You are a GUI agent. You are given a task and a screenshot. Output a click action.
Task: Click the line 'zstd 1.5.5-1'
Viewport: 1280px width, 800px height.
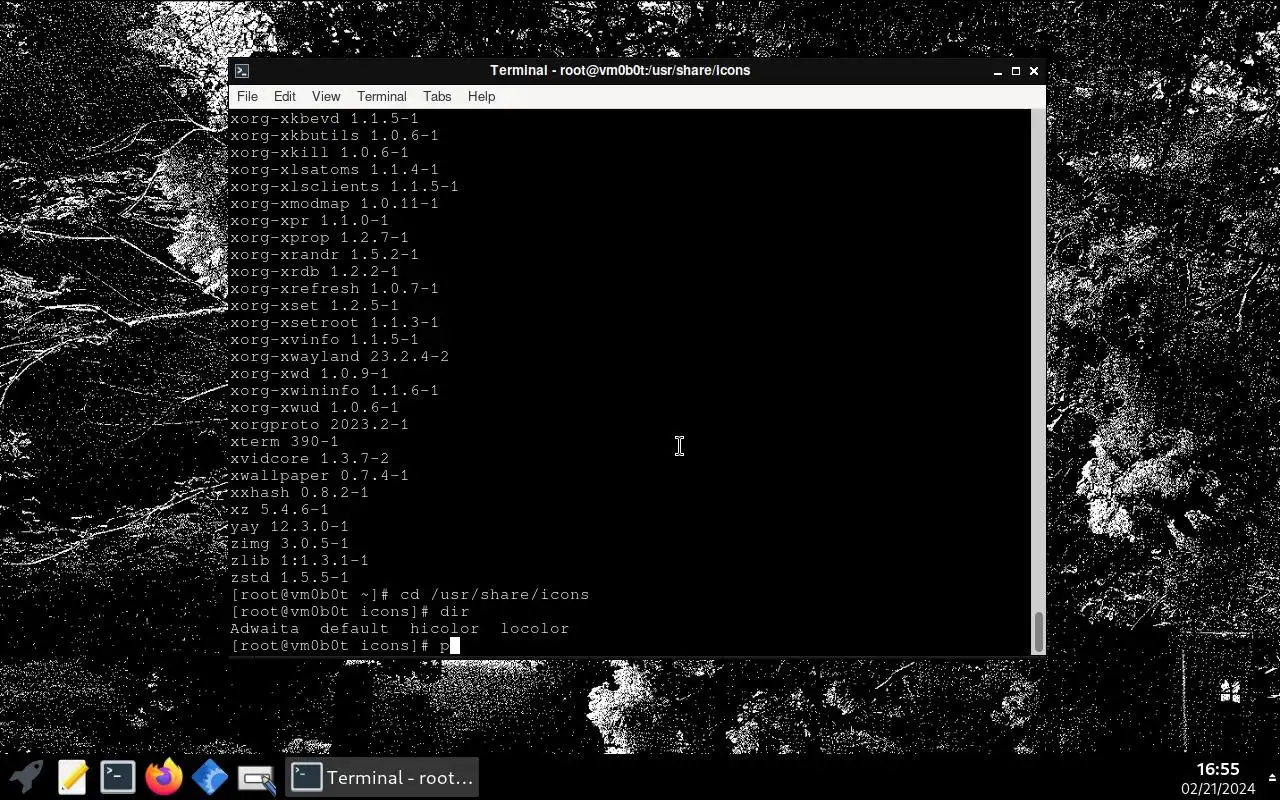[289, 577]
